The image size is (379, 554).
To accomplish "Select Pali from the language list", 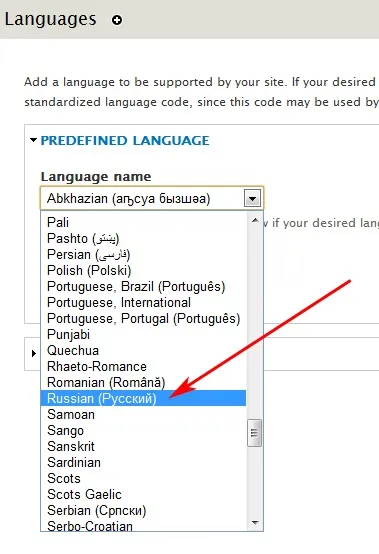I will (x=143, y=223).
